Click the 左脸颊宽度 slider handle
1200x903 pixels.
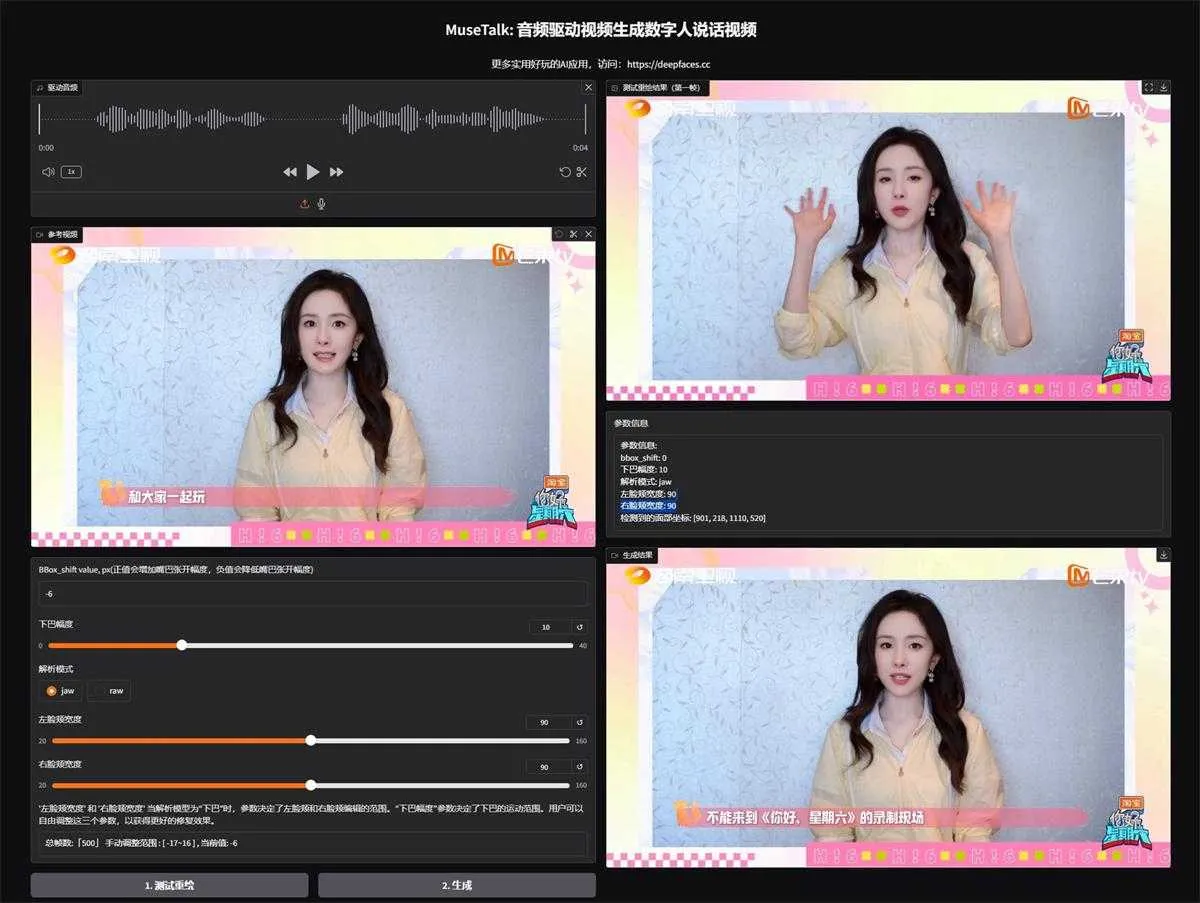(311, 740)
